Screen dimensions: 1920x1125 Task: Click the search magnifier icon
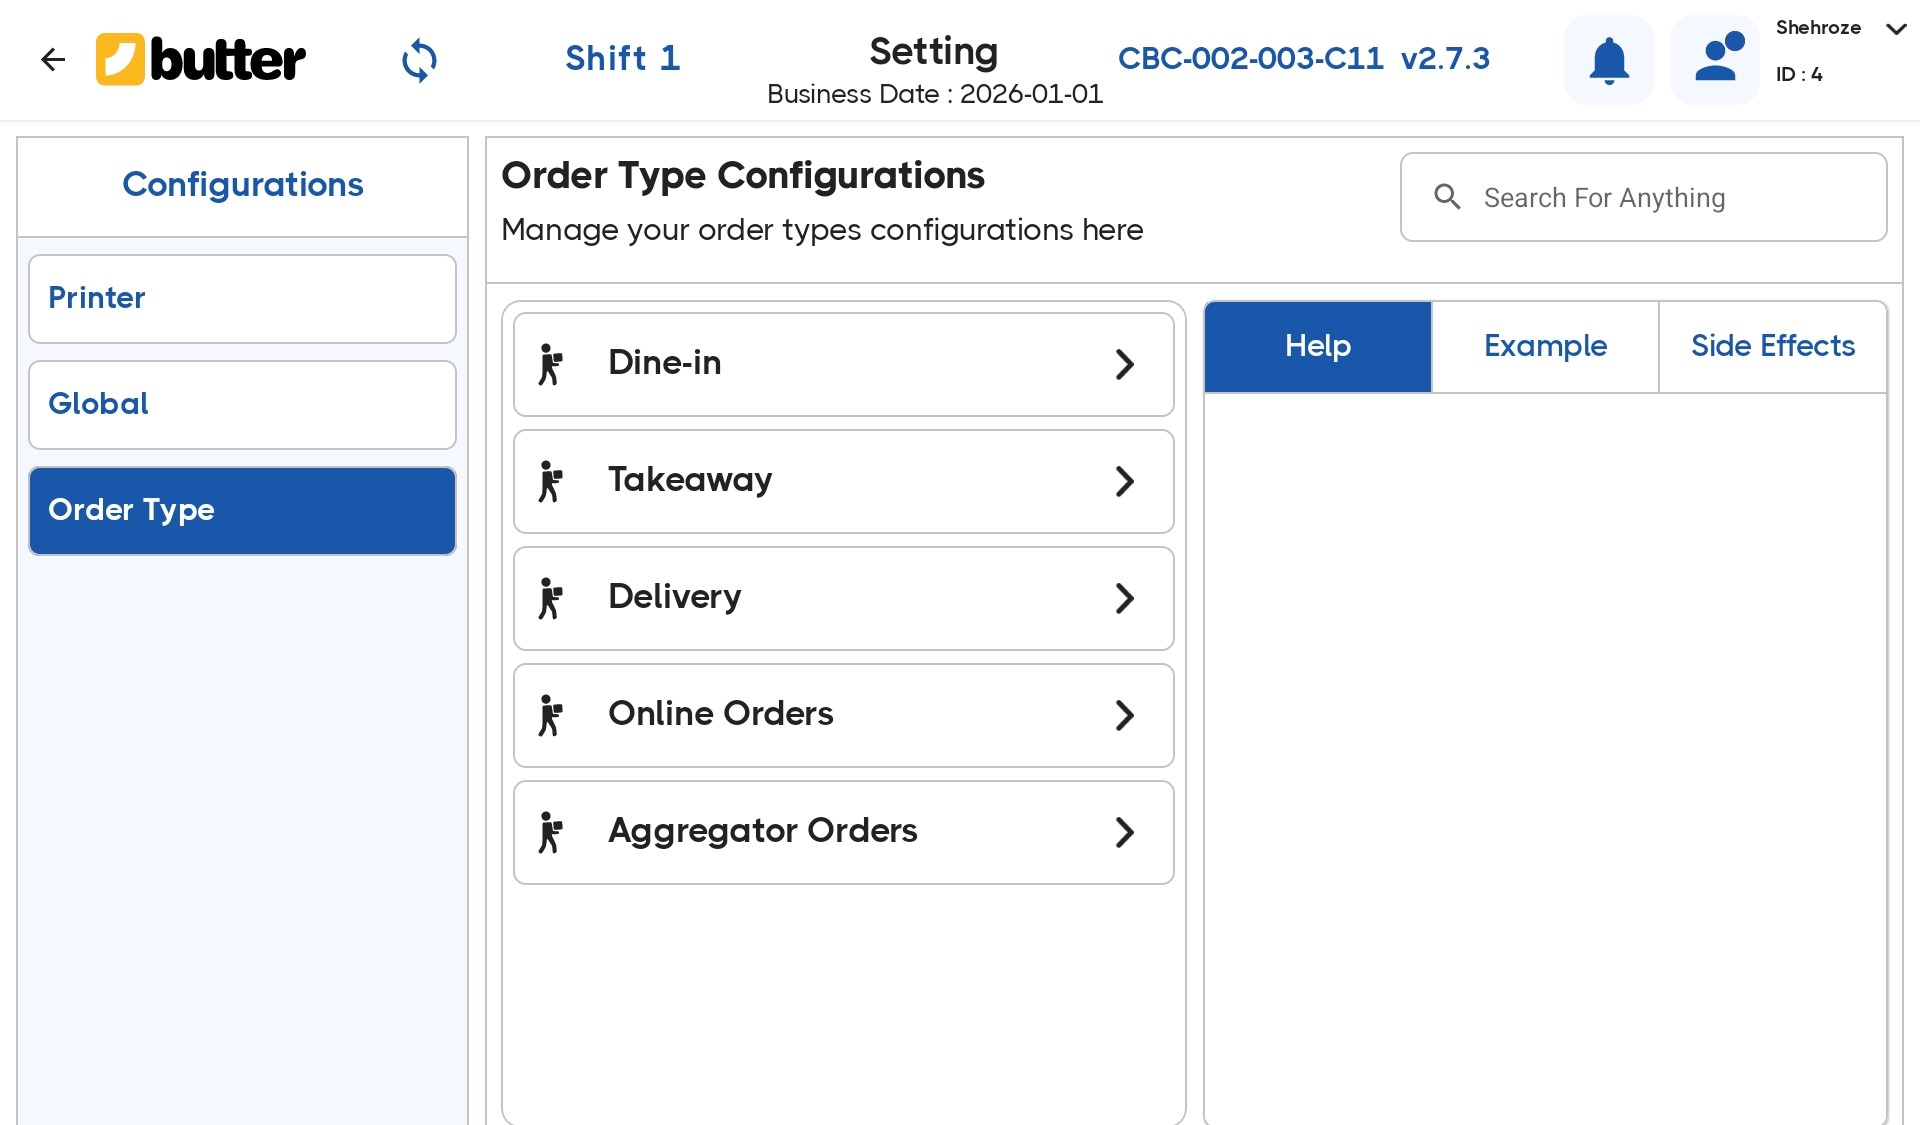coord(1447,197)
